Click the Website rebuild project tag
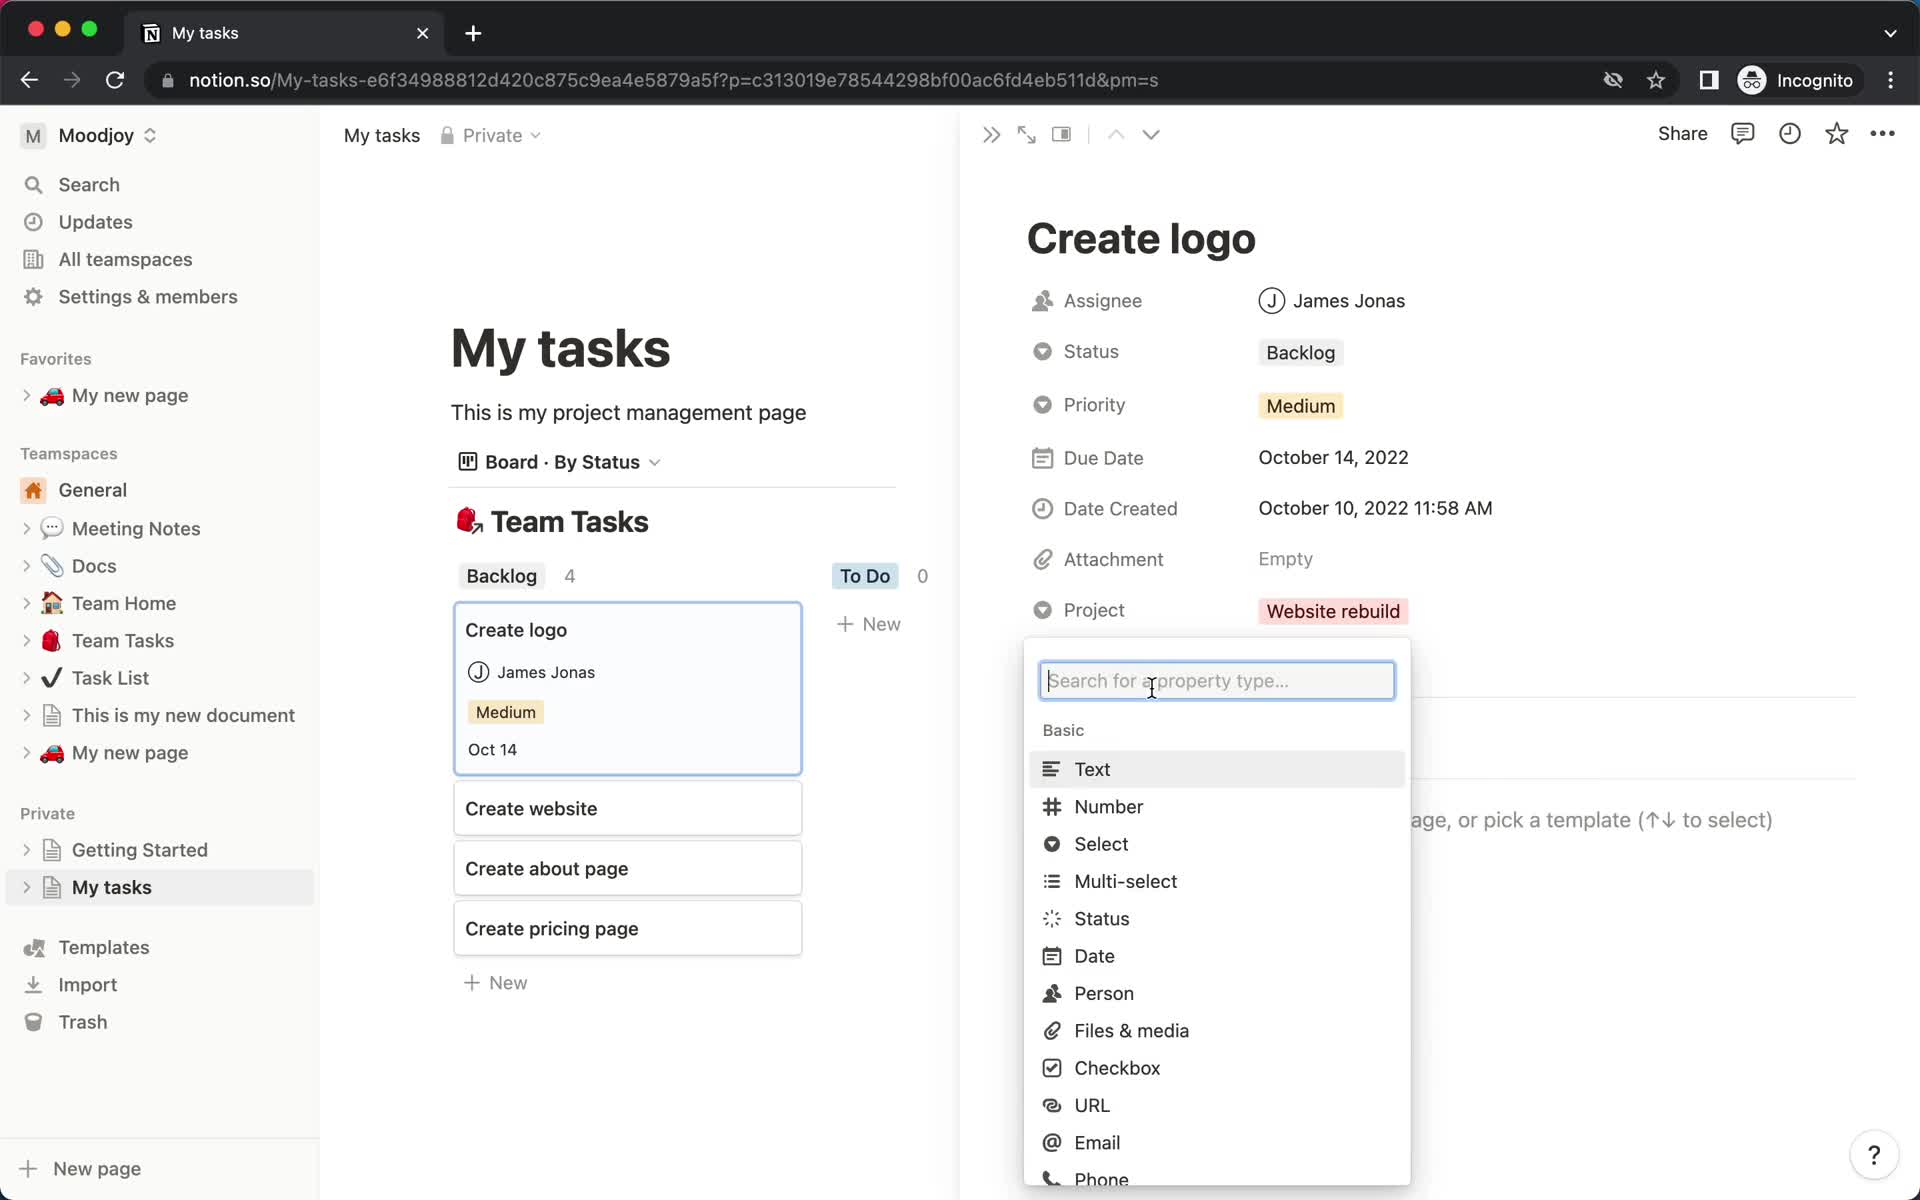 pos(1330,610)
